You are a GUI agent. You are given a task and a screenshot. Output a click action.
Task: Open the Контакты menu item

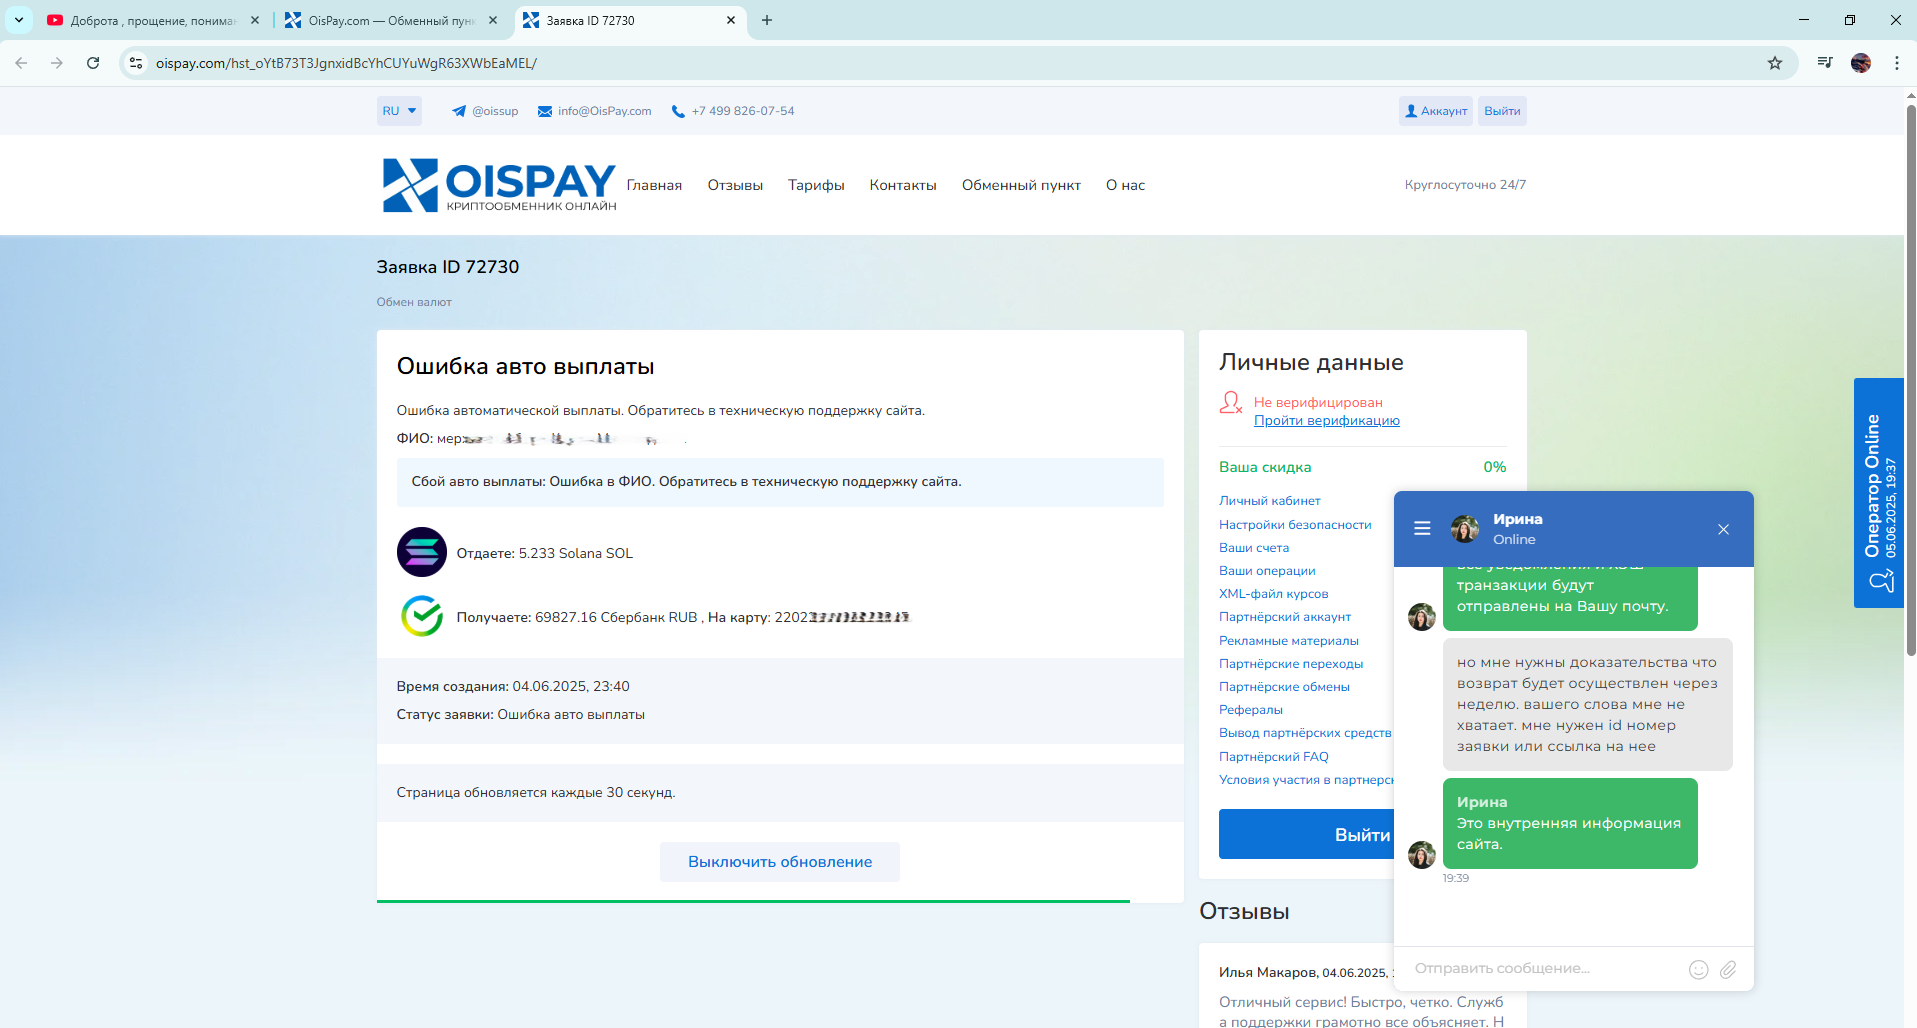click(x=903, y=185)
